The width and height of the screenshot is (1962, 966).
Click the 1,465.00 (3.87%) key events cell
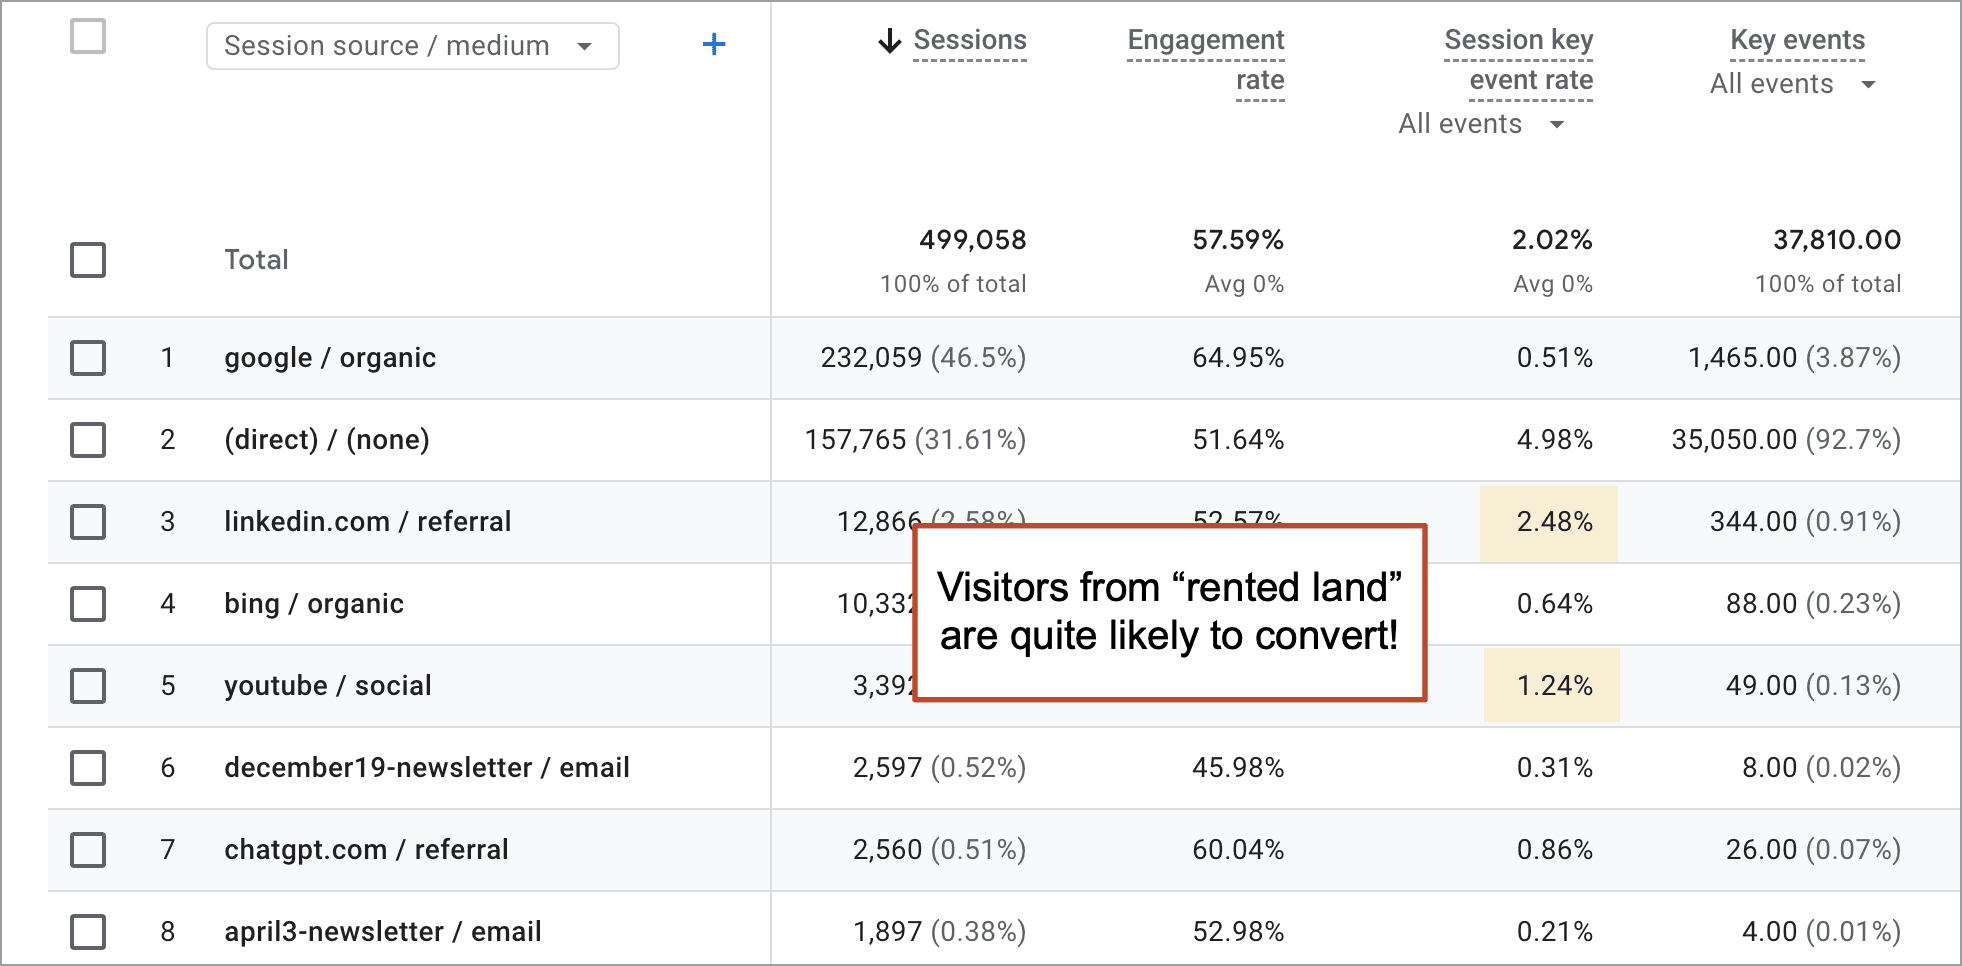(1795, 358)
